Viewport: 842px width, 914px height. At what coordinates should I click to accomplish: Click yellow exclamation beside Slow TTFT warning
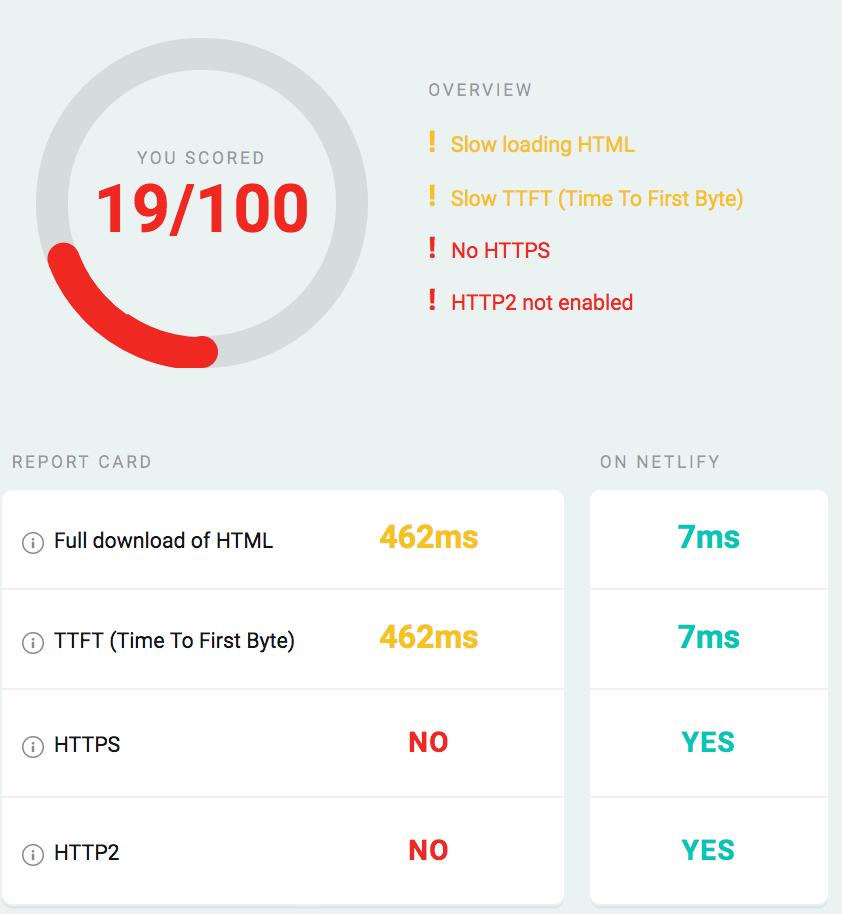coord(432,197)
